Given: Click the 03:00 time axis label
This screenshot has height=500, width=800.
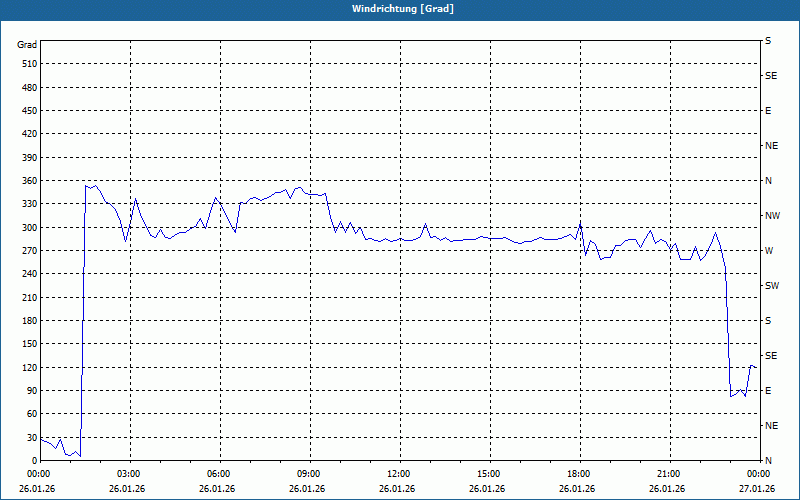Looking at the screenshot, I should [129, 473].
